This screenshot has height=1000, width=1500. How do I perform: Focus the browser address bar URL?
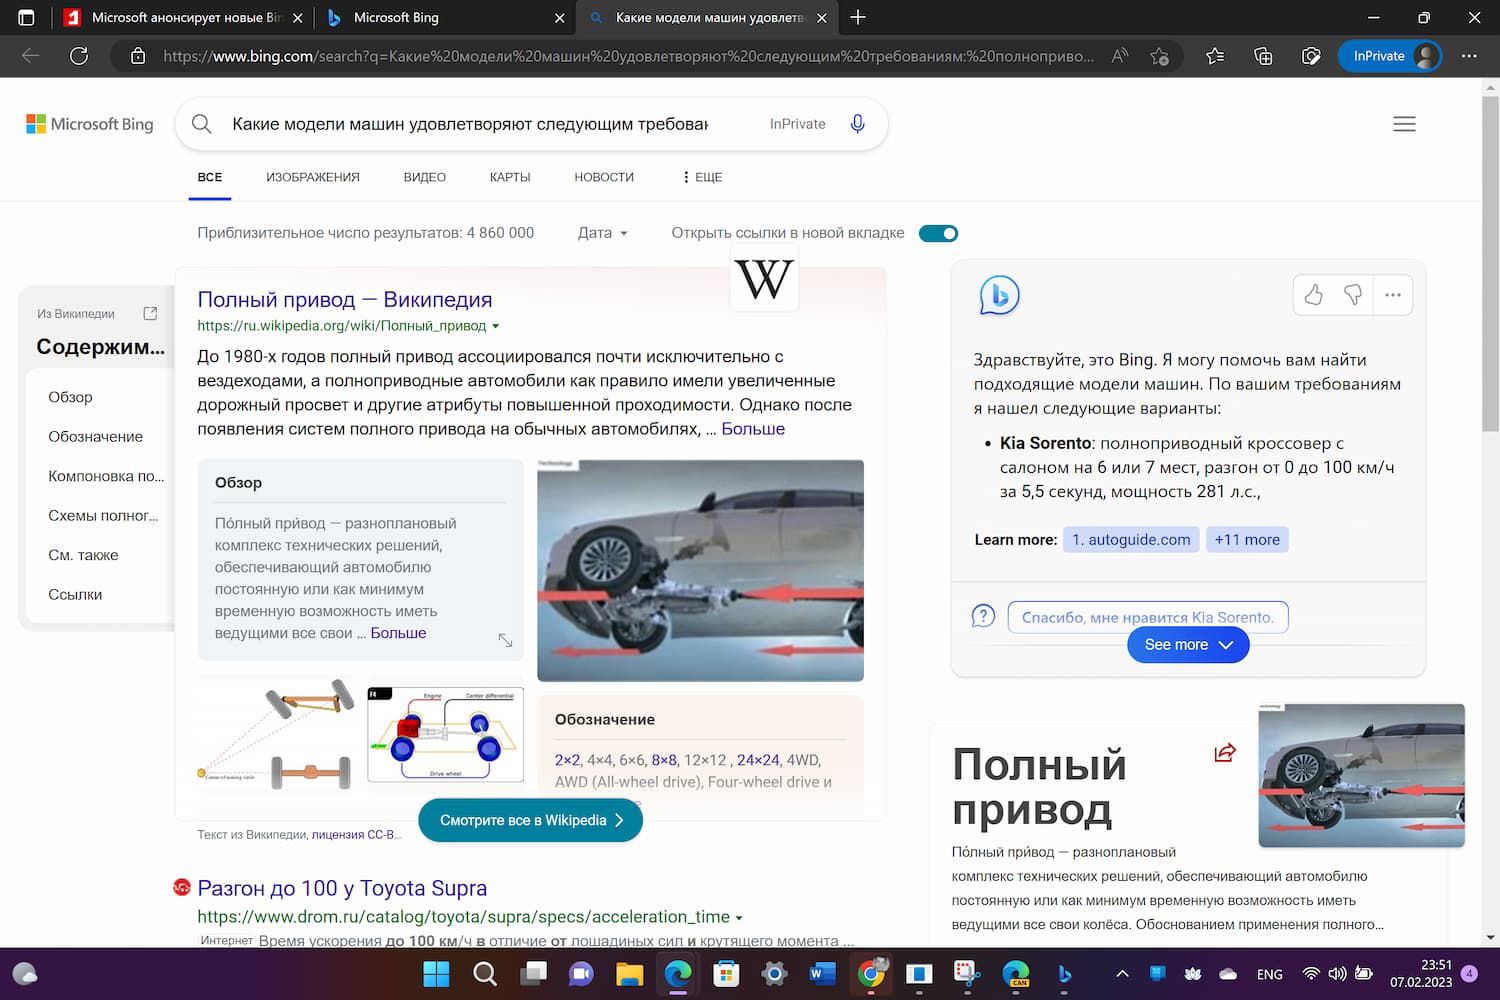(628, 56)
